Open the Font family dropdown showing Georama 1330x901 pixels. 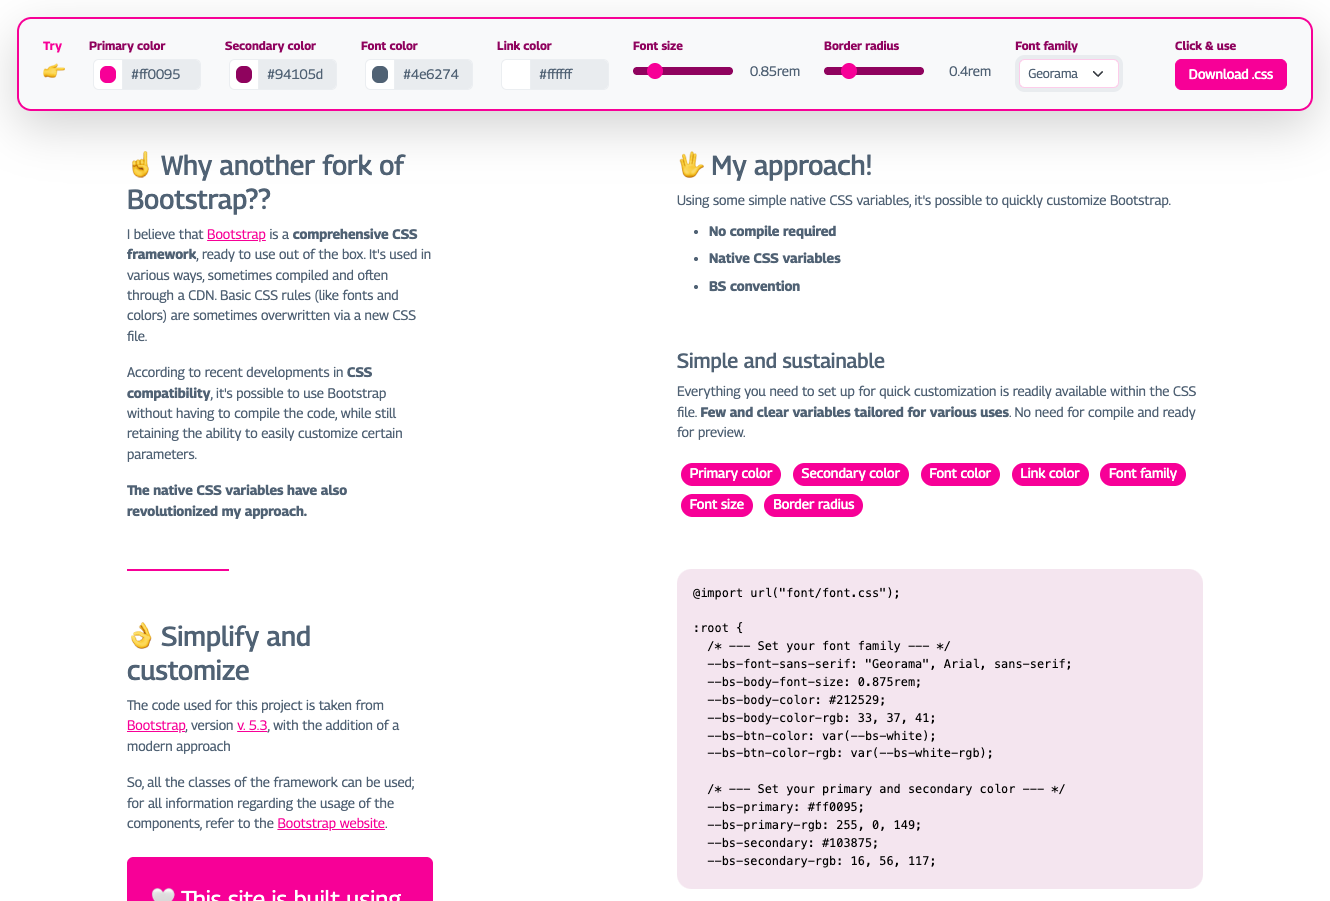(1068, 74)
